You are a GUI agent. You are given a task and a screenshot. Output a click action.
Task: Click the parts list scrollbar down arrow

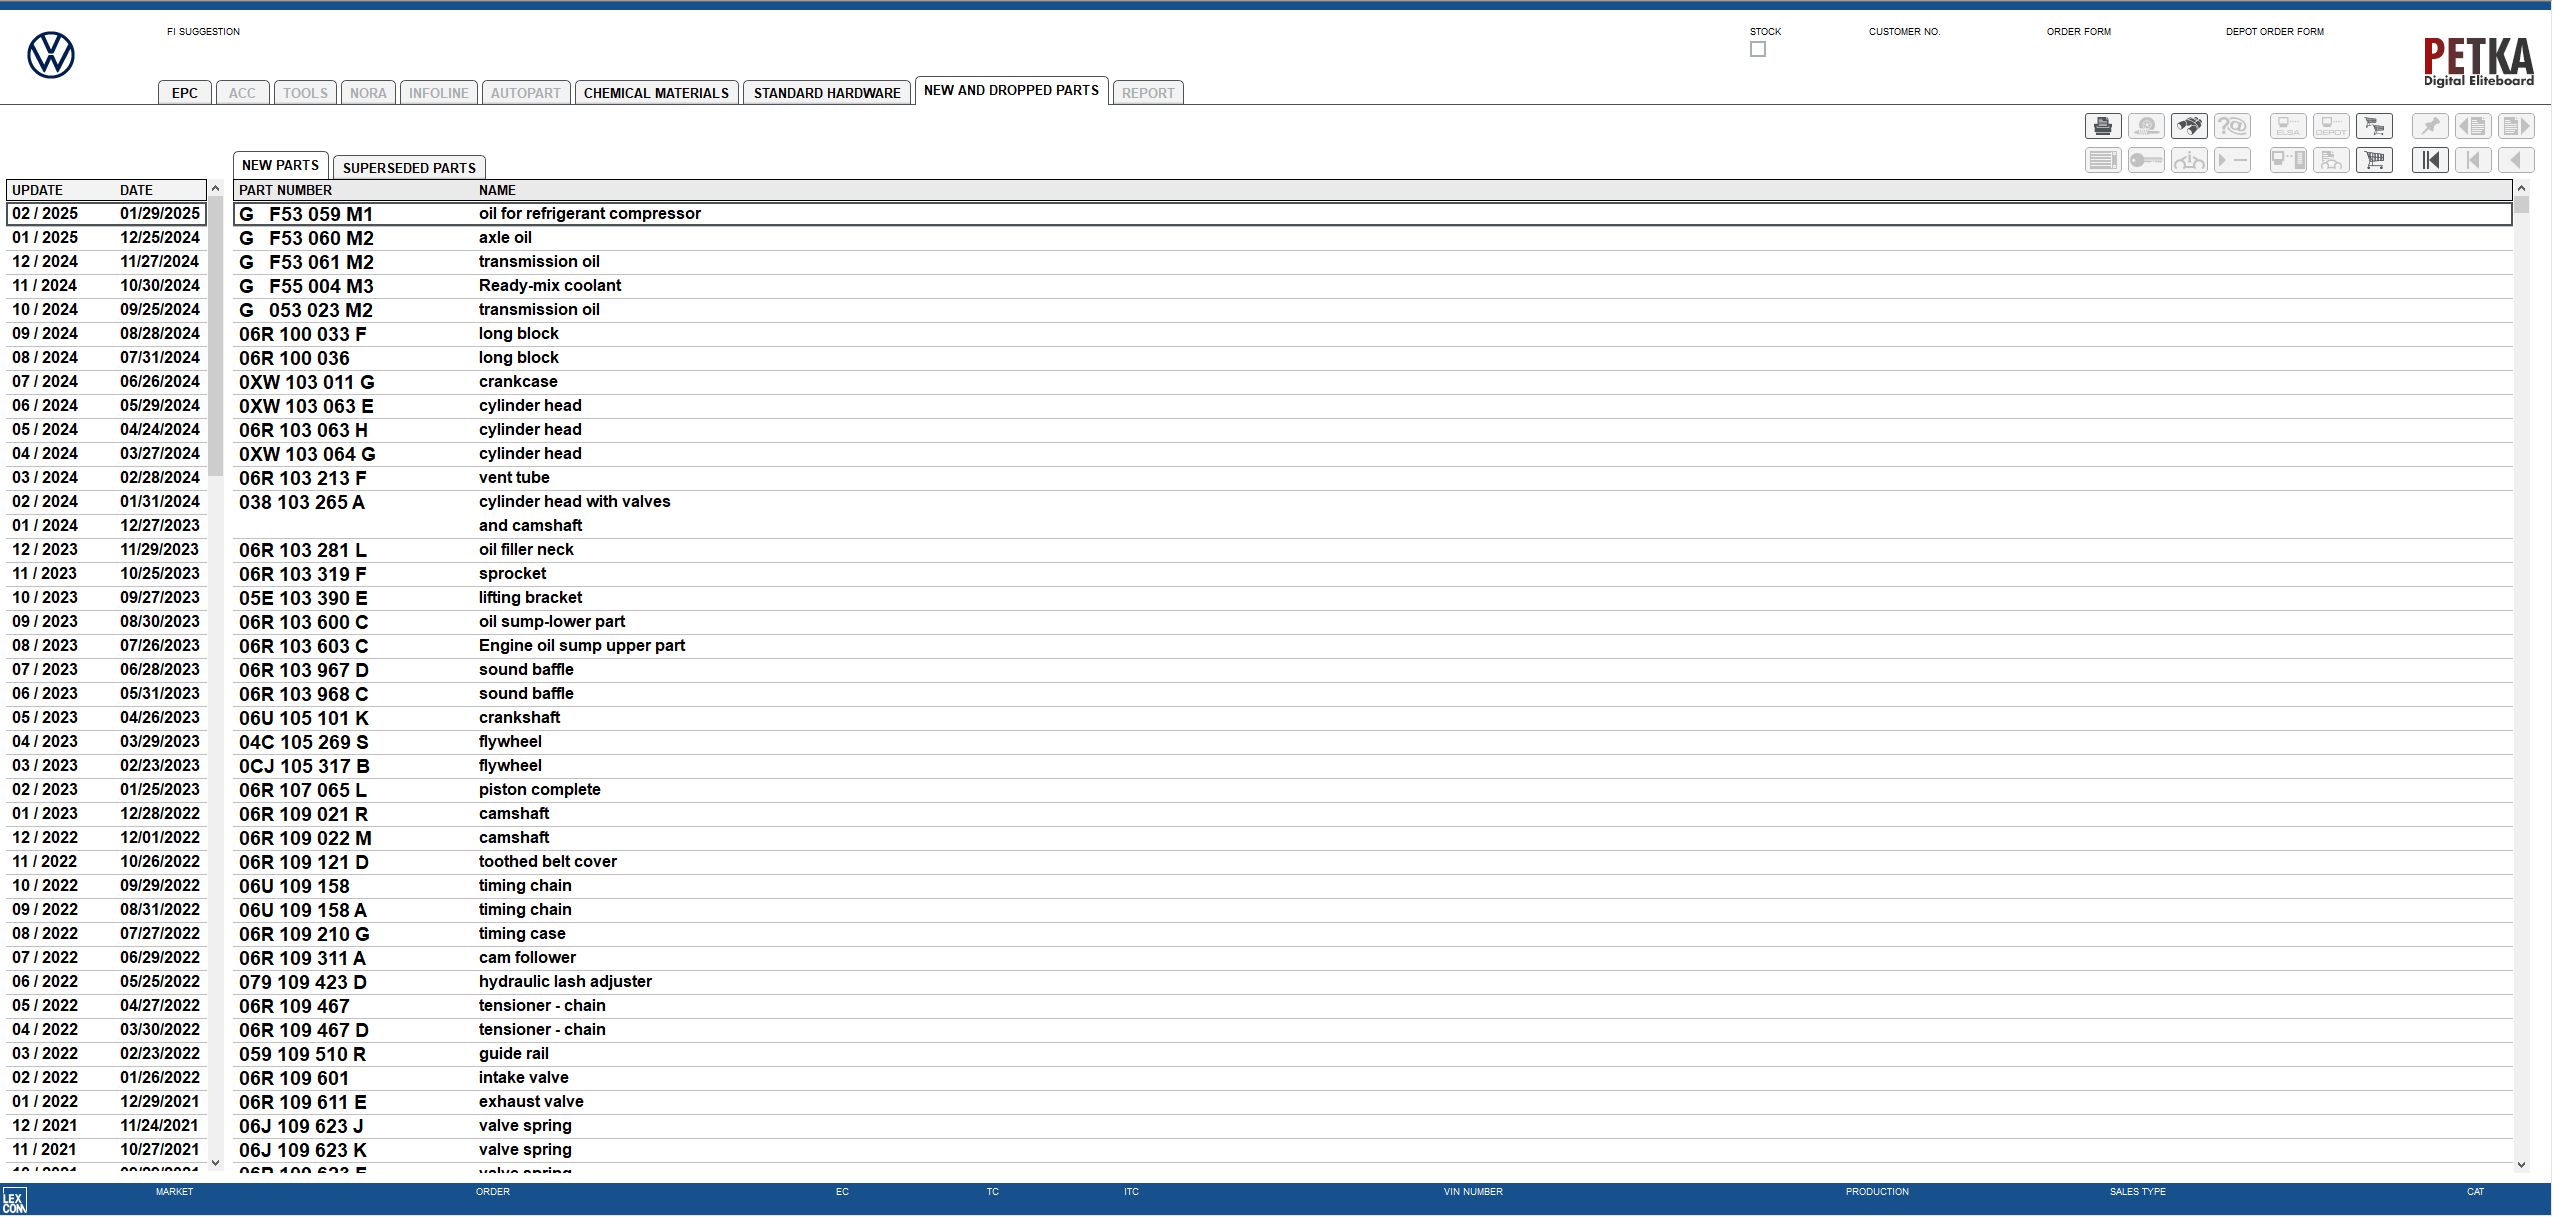pos(2521,1165)
